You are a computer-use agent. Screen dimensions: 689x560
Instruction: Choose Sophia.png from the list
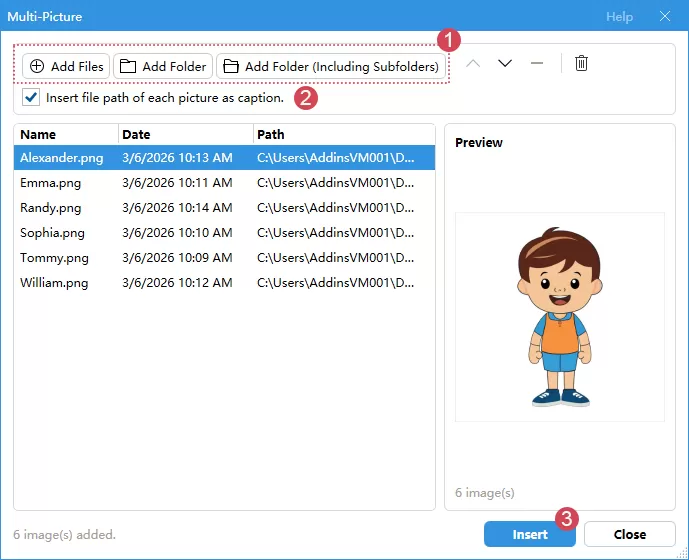pyautogui.click(x=225, y=233)
